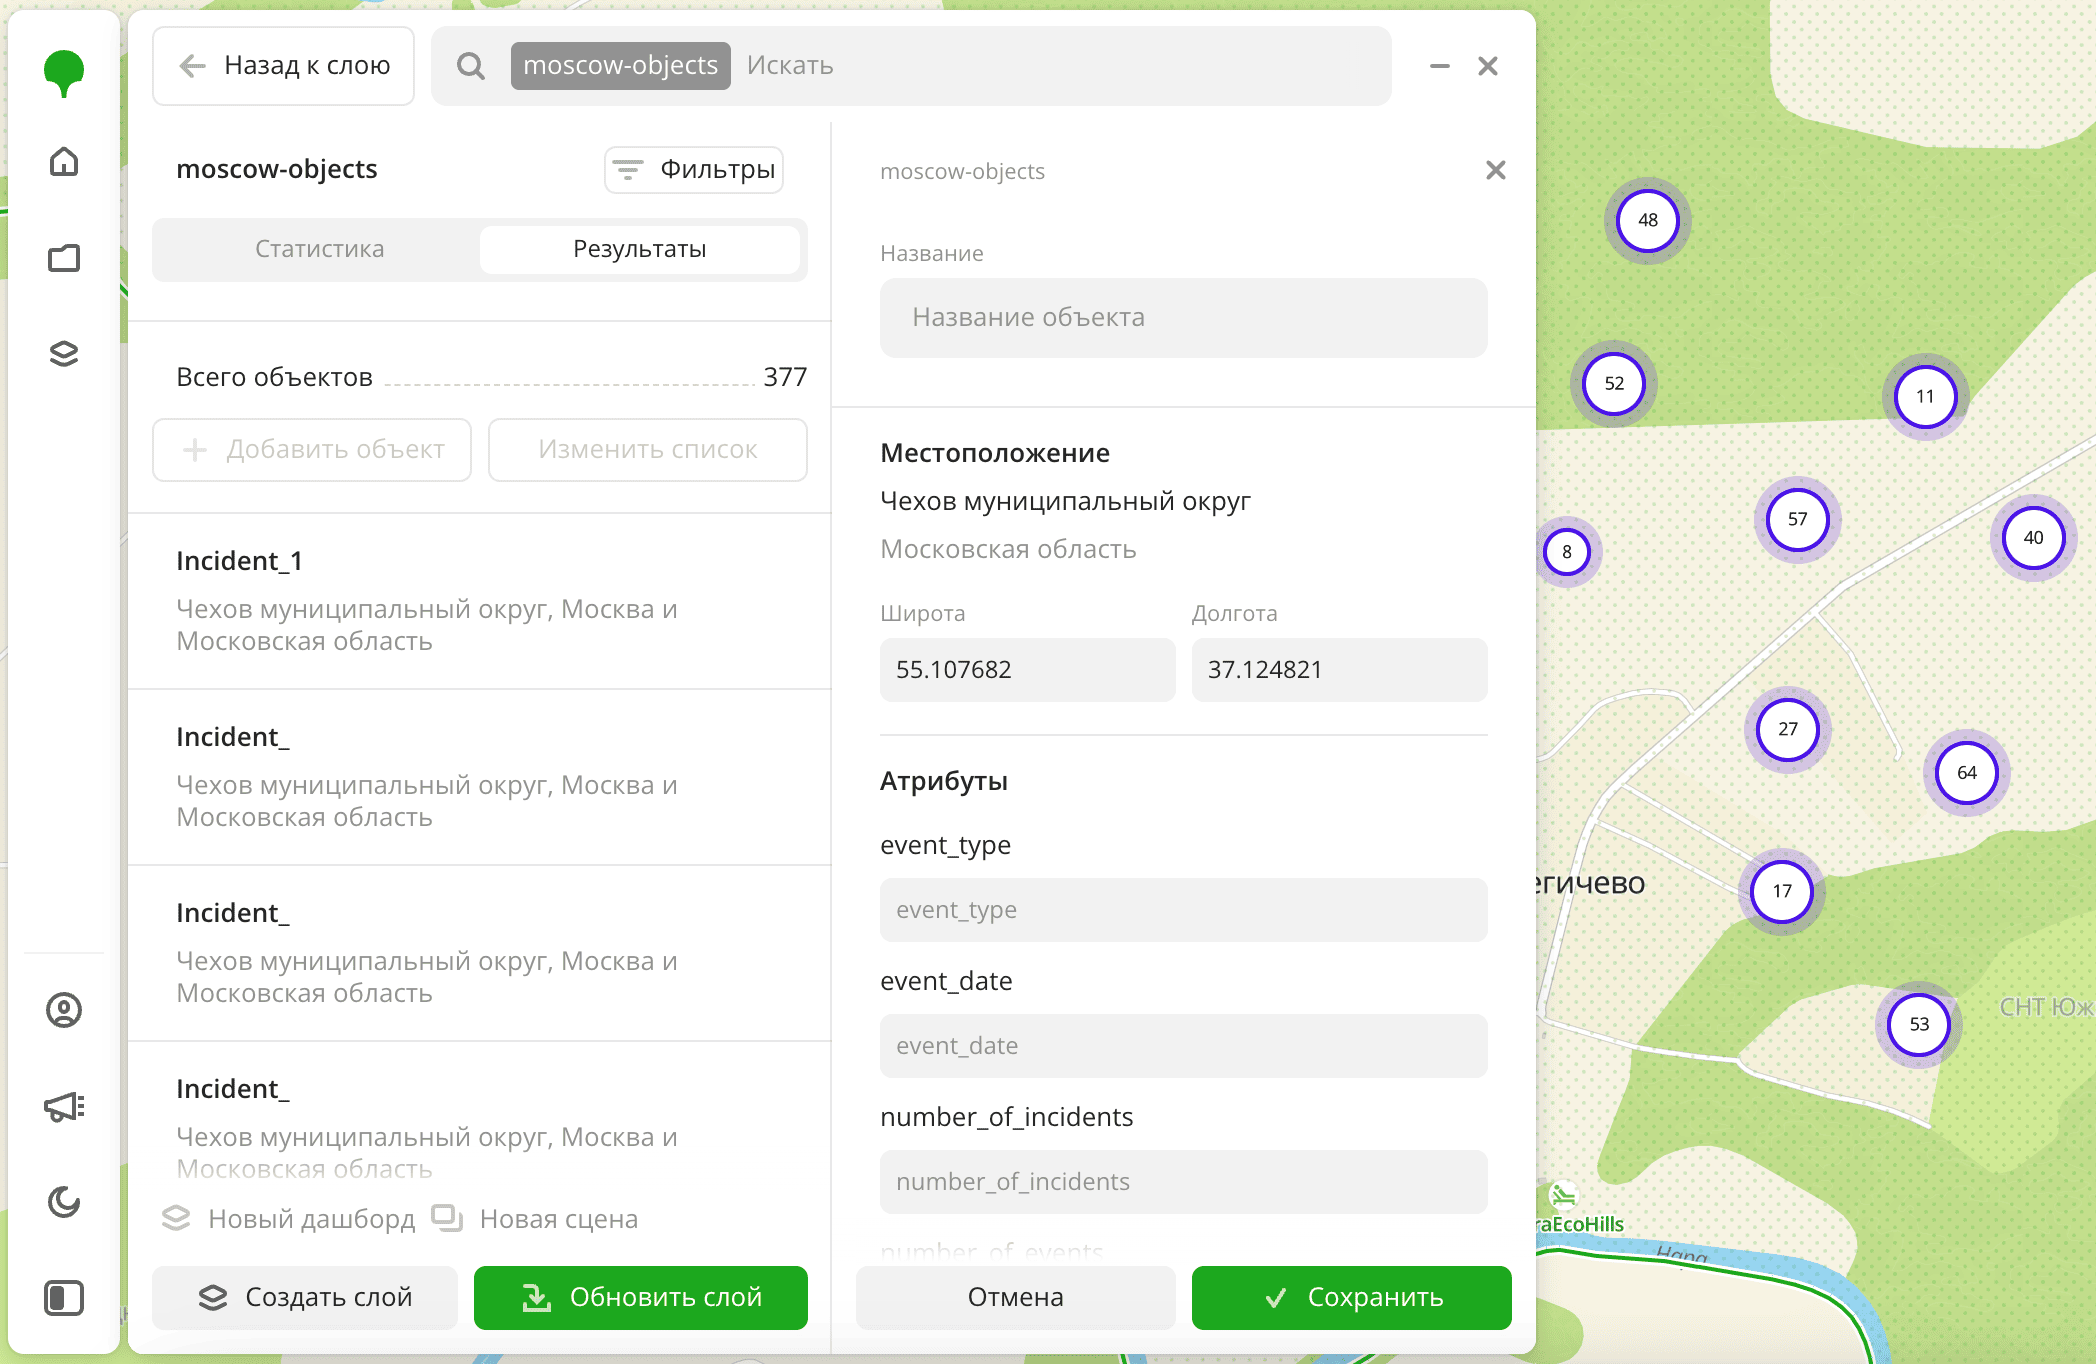Click the Широта latitude input field
Viewport: 2096px width, 1364px height.
(1027, 669)
